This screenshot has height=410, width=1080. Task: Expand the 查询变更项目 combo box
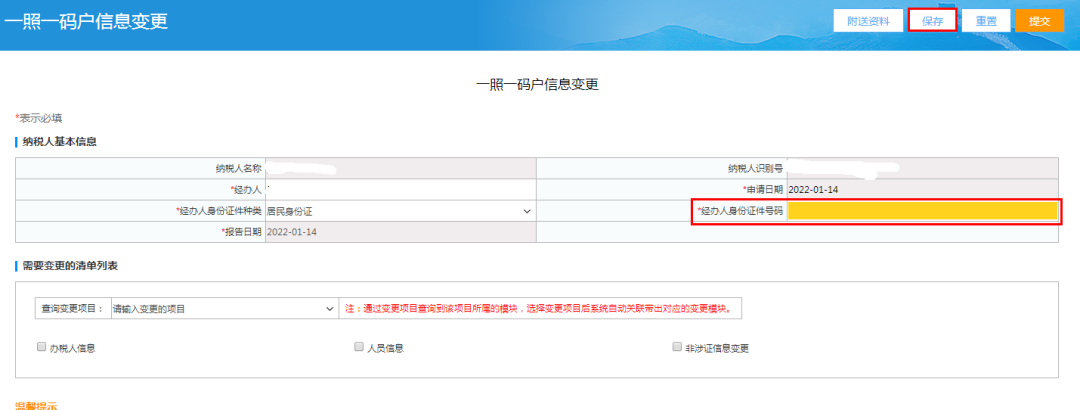point(224,309)
